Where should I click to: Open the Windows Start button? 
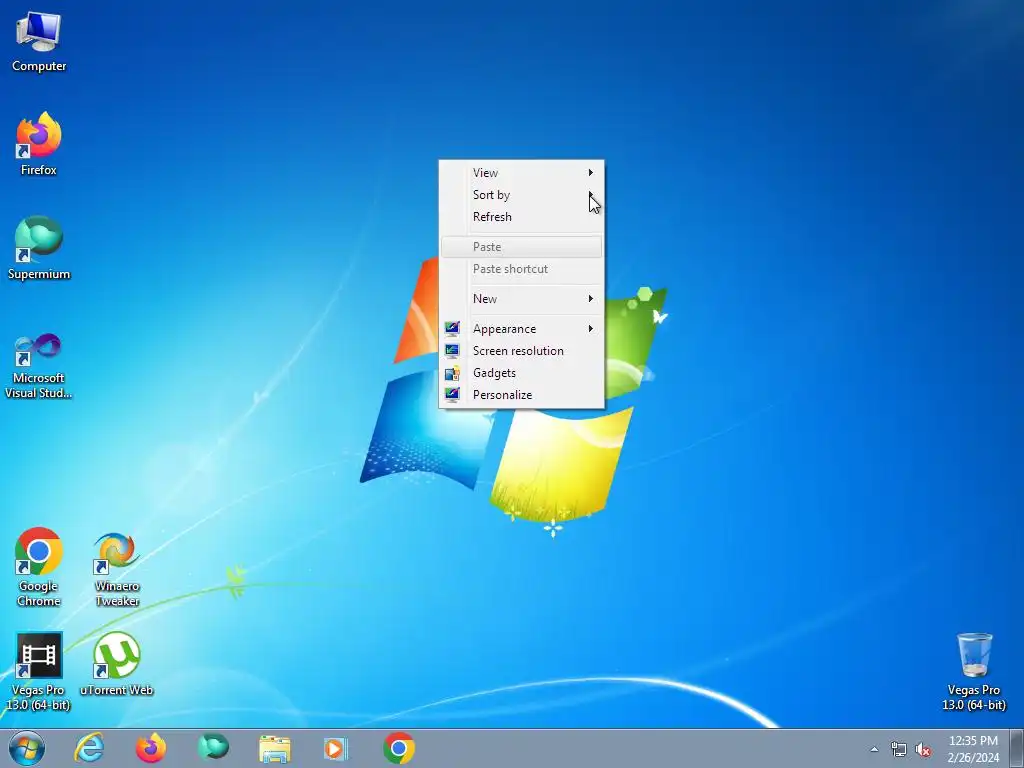[27, 748]
